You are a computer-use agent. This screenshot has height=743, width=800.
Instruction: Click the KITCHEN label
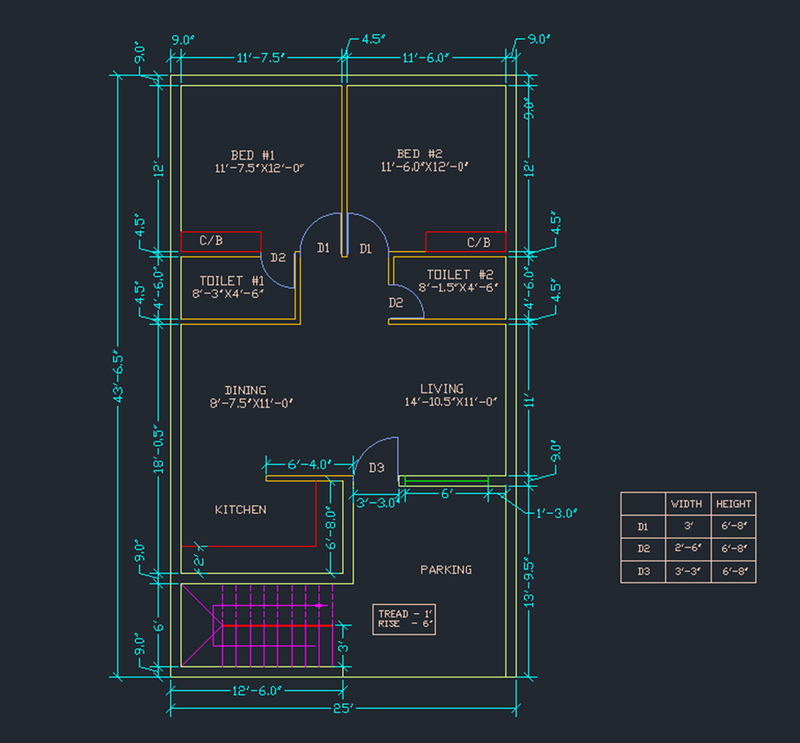click(x=240, y=510)
